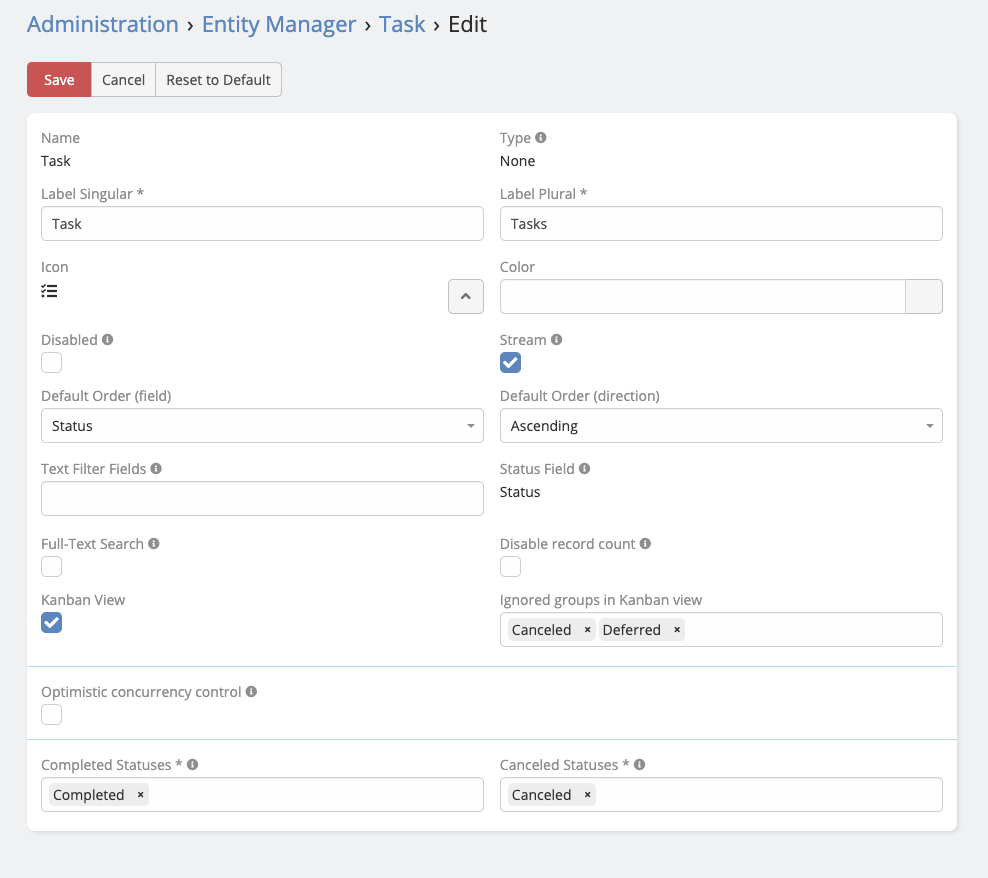The image size is (988, 878).
Task: Open the color picker swatch
Action: pyautogui.click(x=923, y=297)
